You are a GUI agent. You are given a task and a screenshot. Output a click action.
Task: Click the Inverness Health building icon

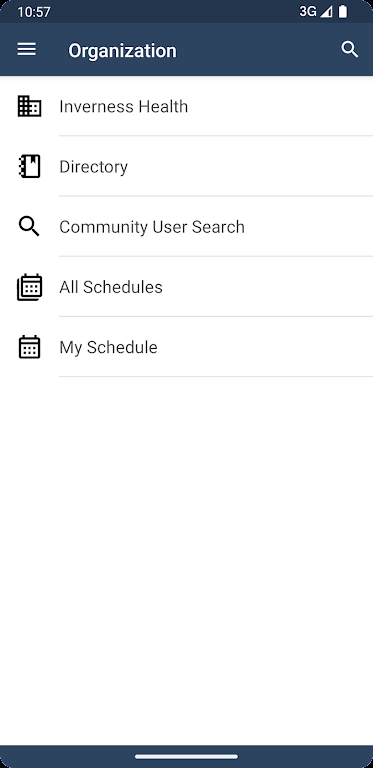[29, 106]
